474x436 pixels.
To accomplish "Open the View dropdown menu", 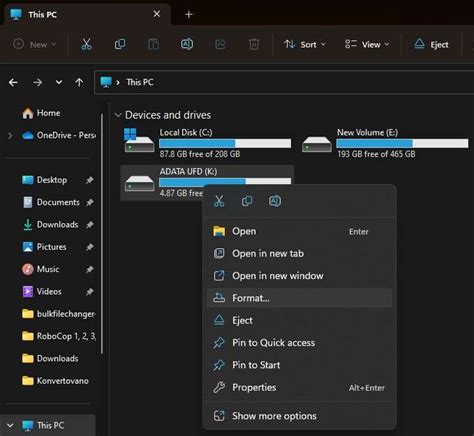I will click(367, 44).
